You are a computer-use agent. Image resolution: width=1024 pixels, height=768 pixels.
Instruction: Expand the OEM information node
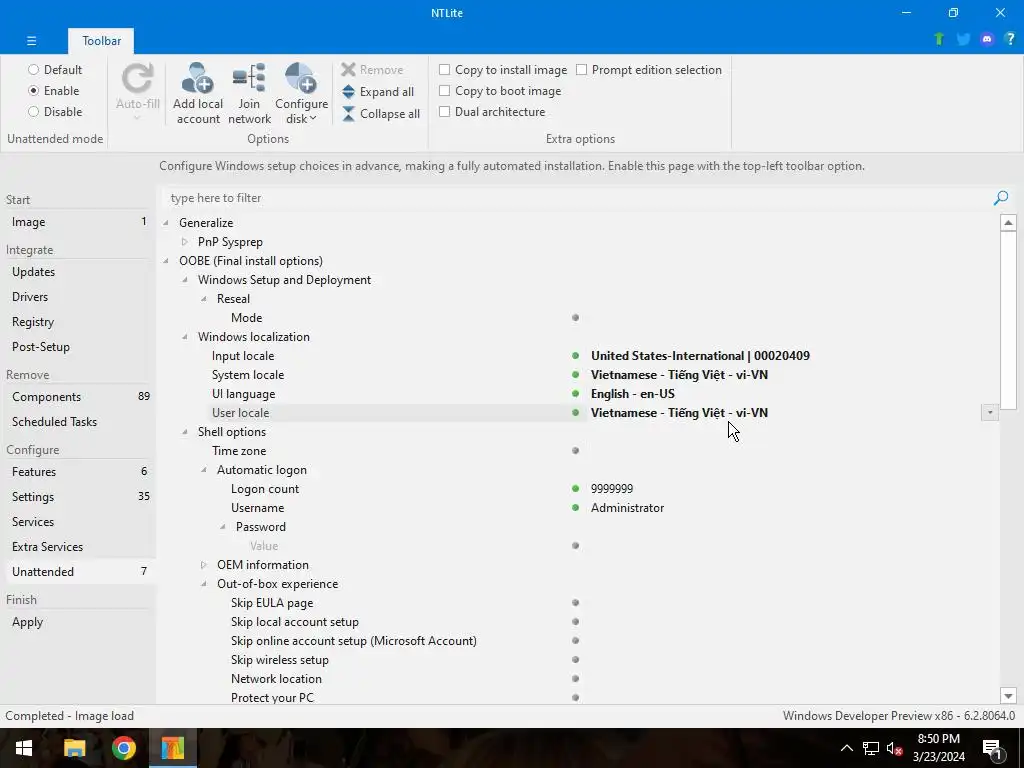click(x=204, y=565)
